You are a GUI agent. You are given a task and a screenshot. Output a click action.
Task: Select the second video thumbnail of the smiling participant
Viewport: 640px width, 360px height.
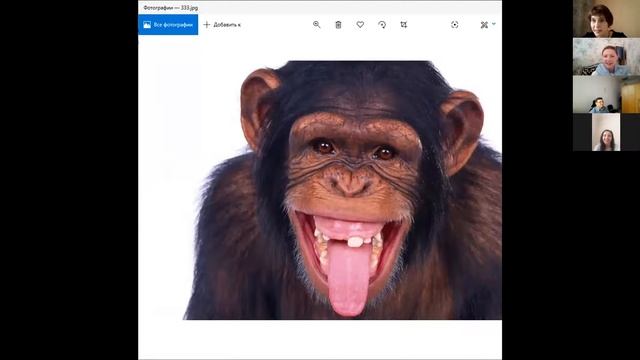coord(606,57)
